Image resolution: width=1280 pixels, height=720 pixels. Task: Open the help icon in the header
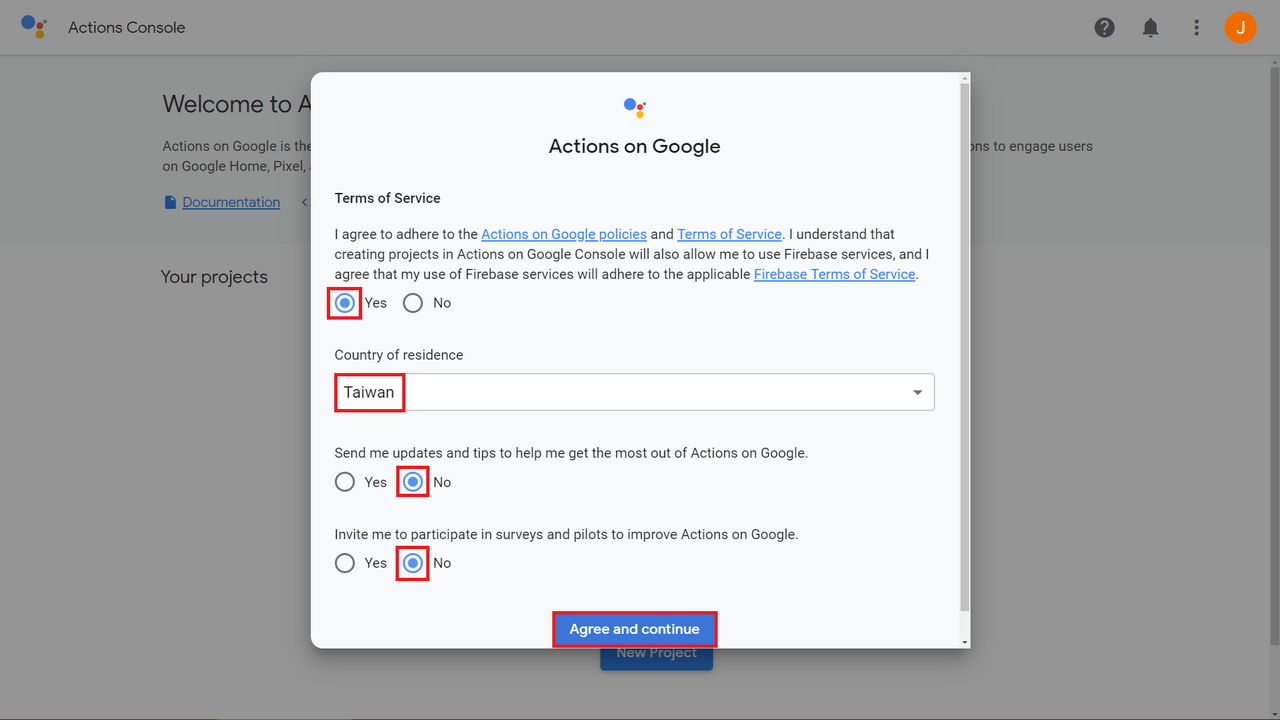[1104, 28]
